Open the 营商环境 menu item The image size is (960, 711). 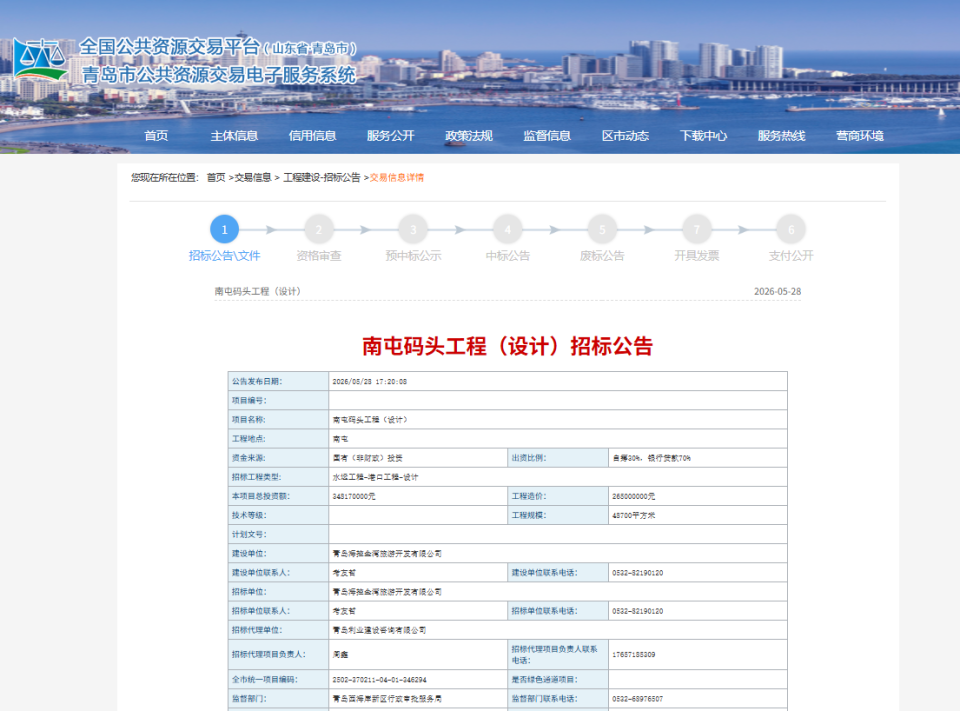pos(860,136)
